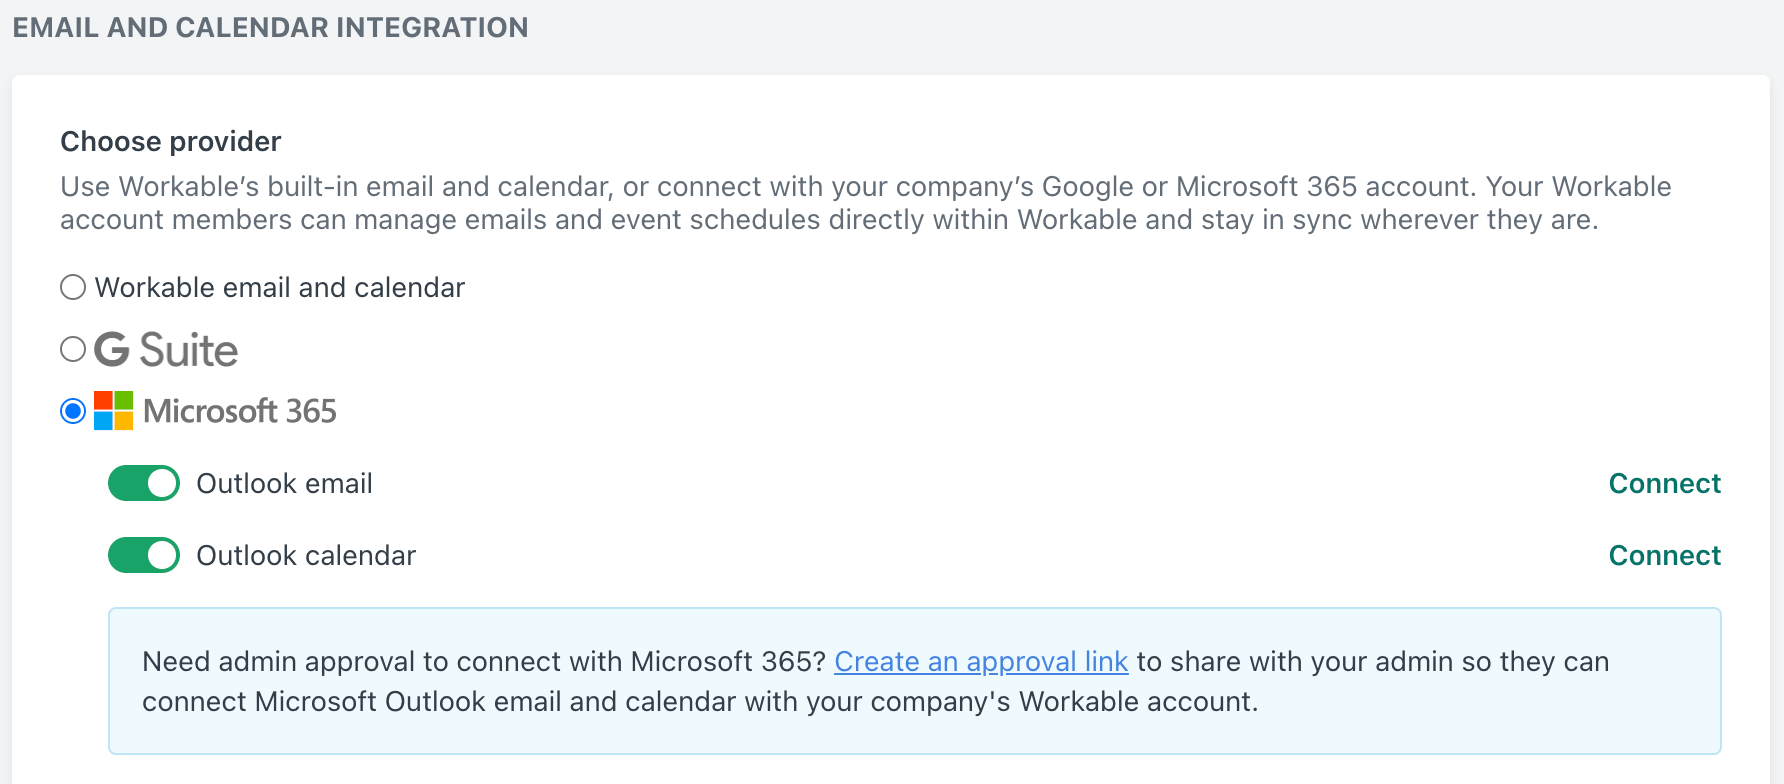Screen dimensions: 1784x784
Task: Click the provider description paragraph text
Action: (x=866, y=203)
